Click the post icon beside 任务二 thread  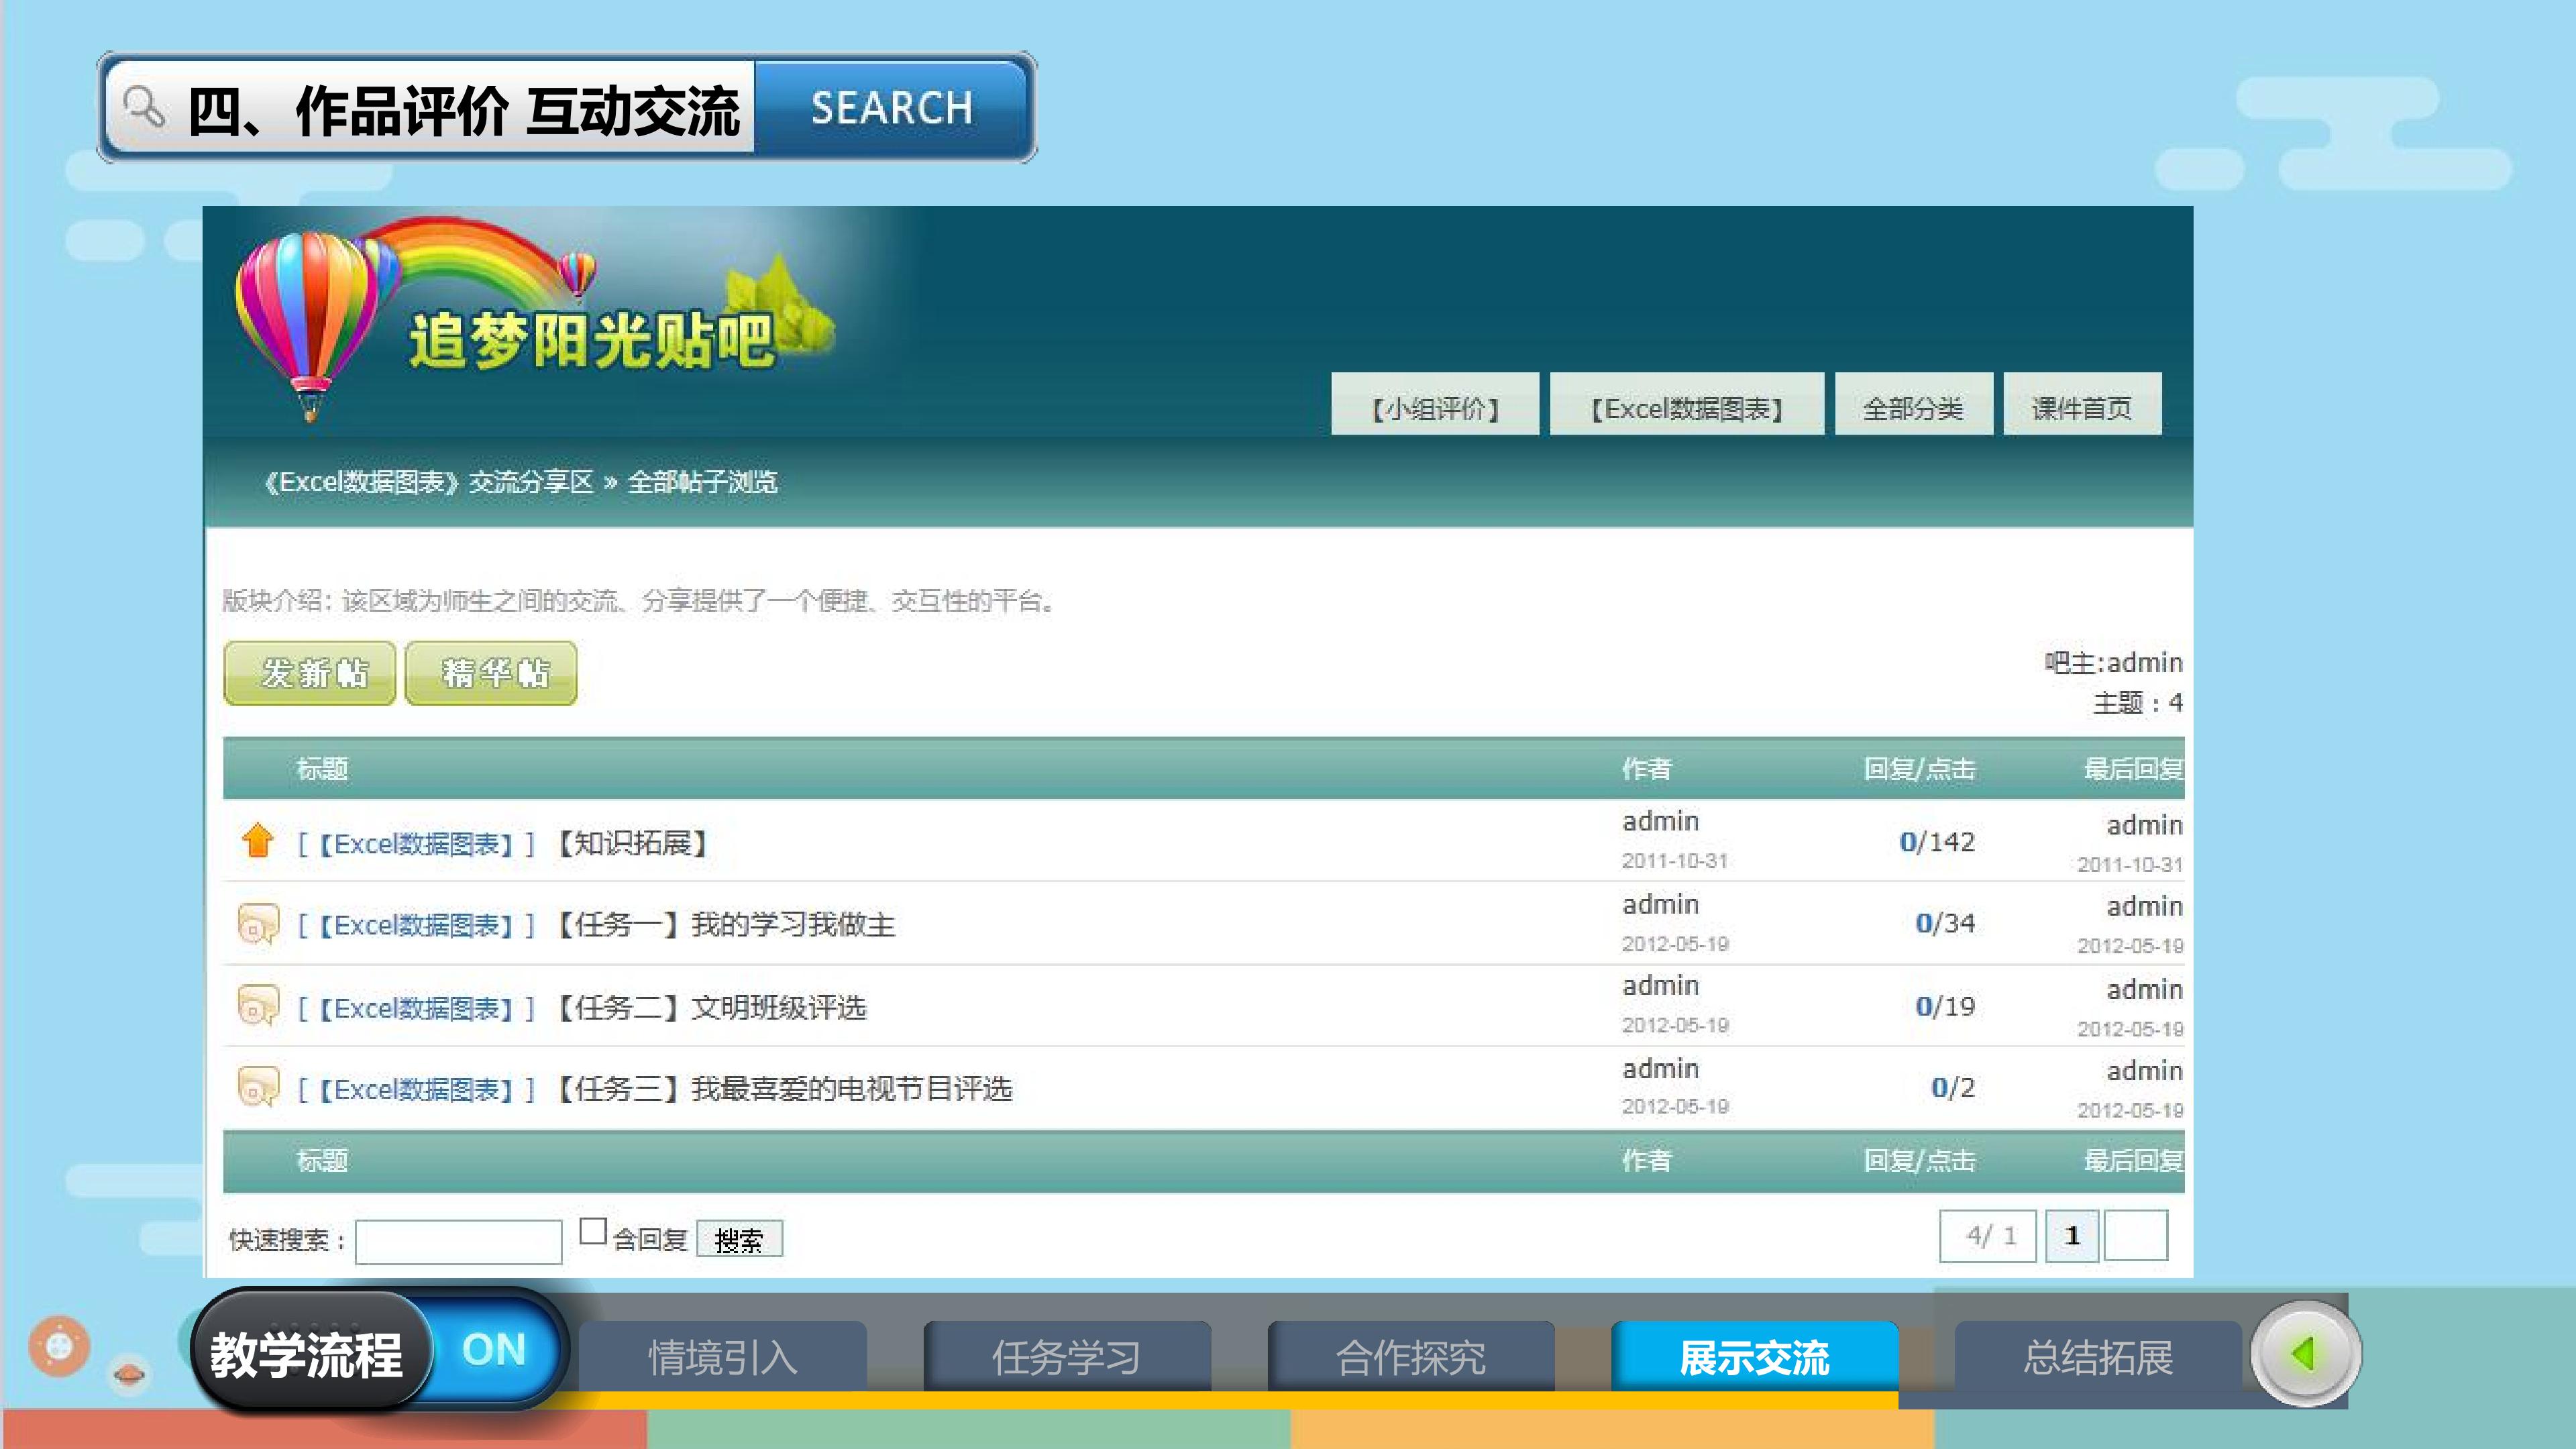[x=258, y=1005]
